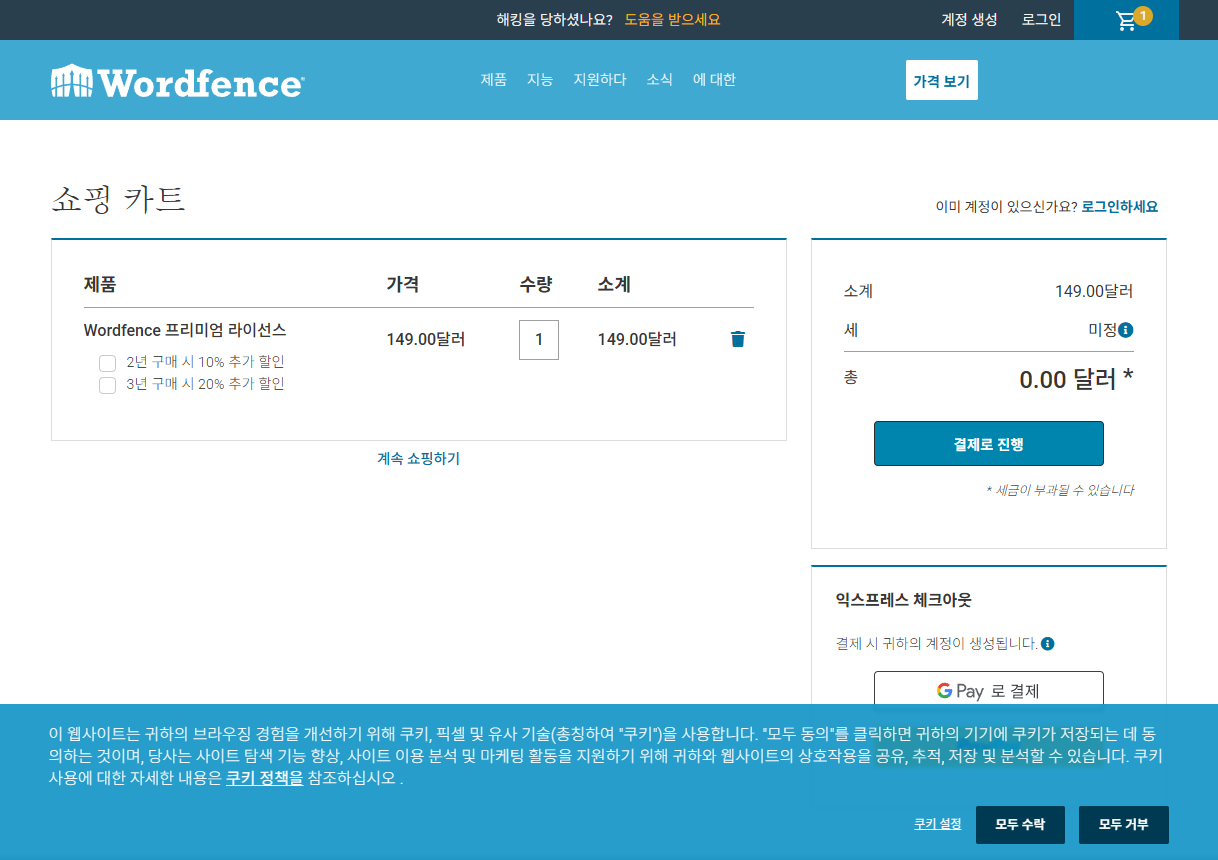
Task: Click the 익스프레스 체크아웃 heading
Action: 904,600
